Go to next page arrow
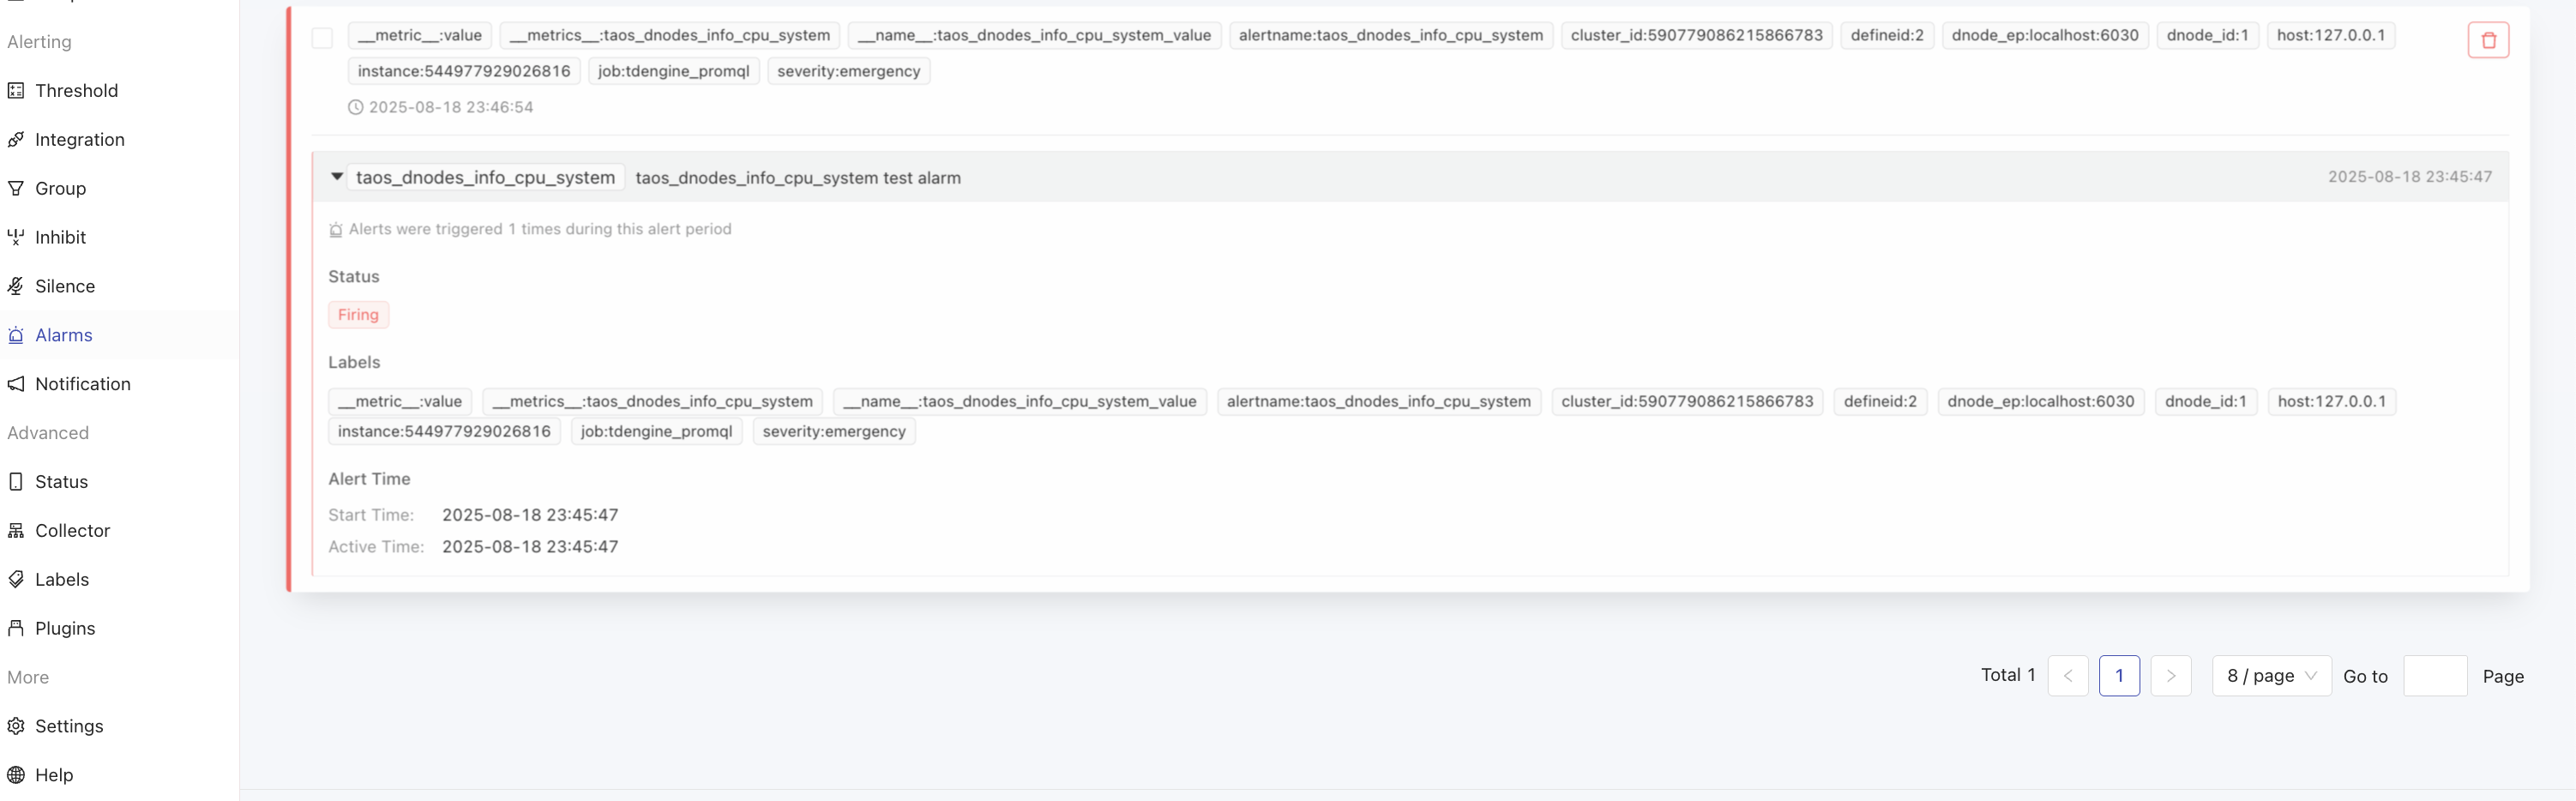Screen dimensions: 2576x801 [2170, 676]
